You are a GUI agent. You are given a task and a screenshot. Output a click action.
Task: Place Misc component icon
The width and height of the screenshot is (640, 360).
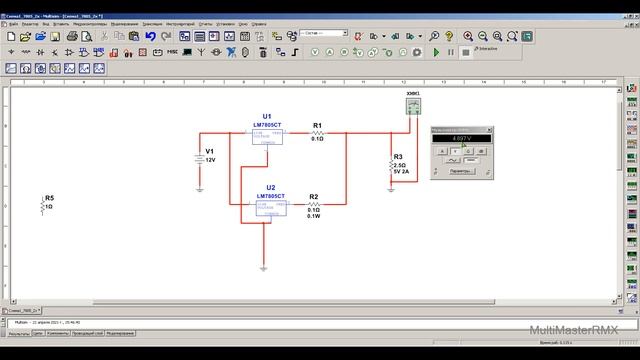[172, 52]
